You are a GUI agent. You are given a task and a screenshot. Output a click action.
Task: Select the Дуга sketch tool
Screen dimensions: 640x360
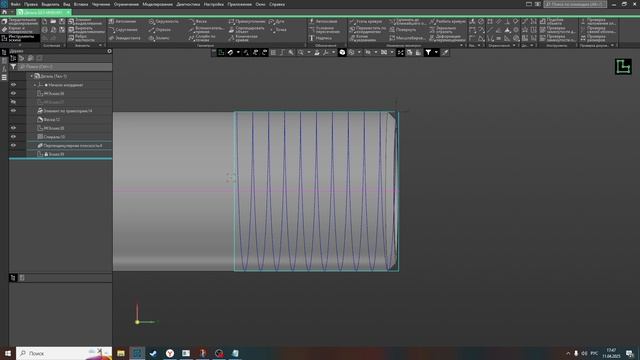[277, 21]
